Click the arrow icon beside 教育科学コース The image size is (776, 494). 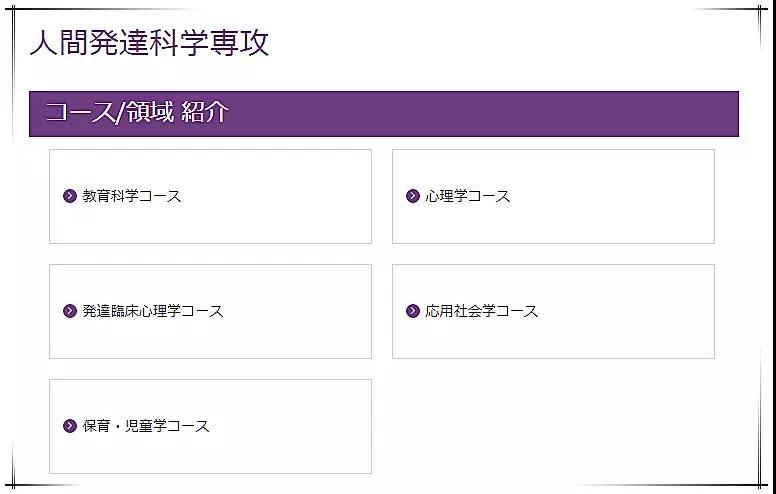pyautogui.click(x=70, y=196)
